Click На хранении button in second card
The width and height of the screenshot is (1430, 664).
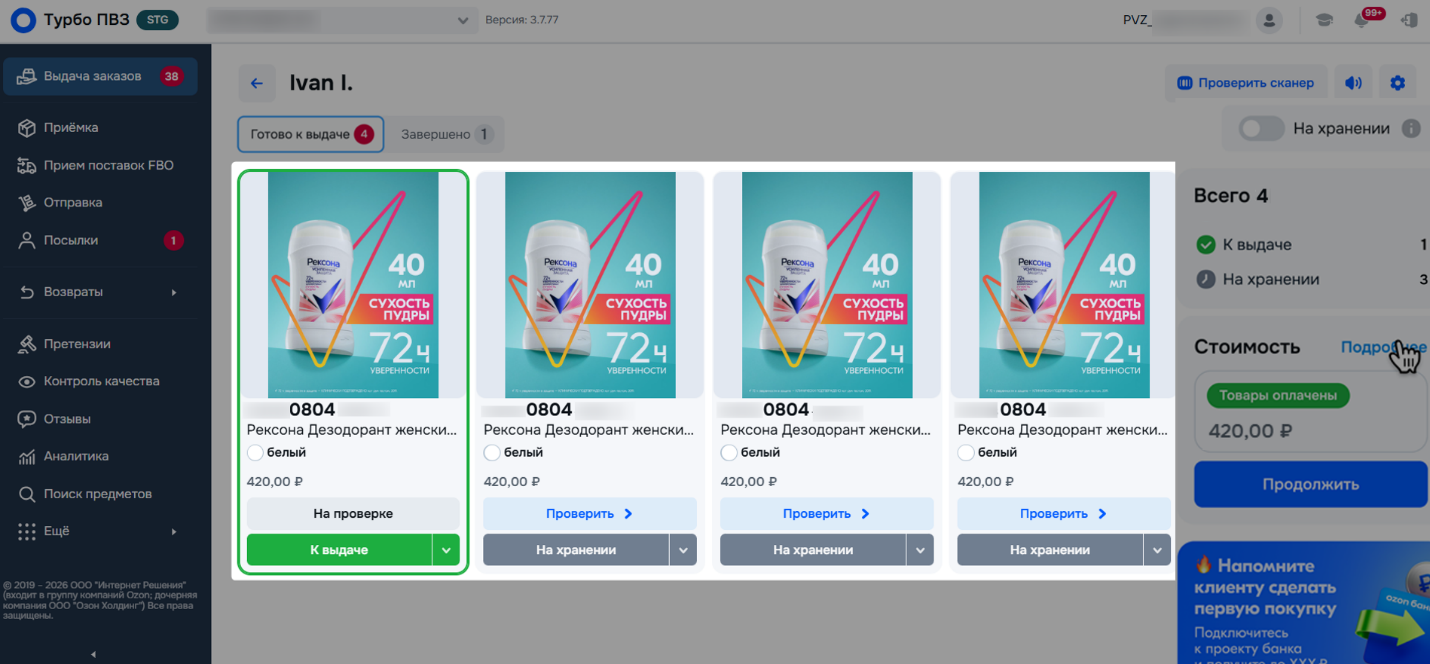tap(576, 550)
